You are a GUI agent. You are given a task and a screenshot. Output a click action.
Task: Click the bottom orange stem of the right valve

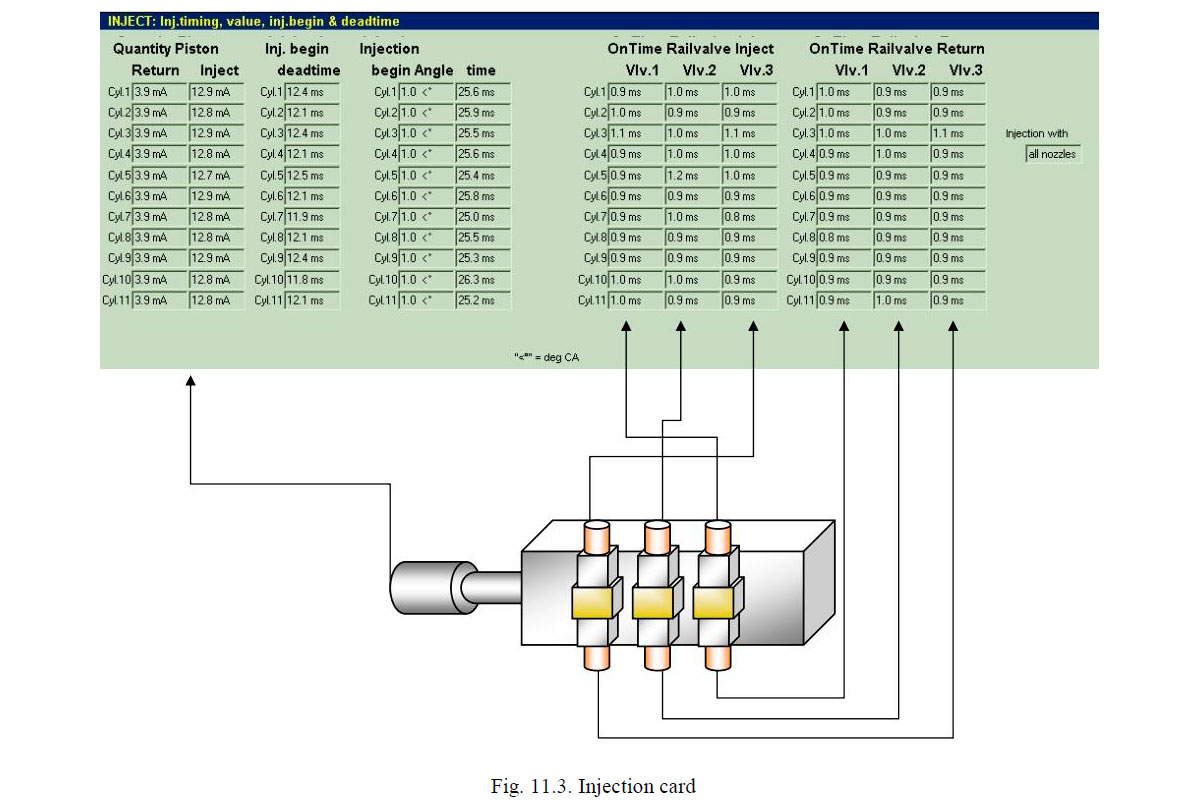[x=716, y=658]
